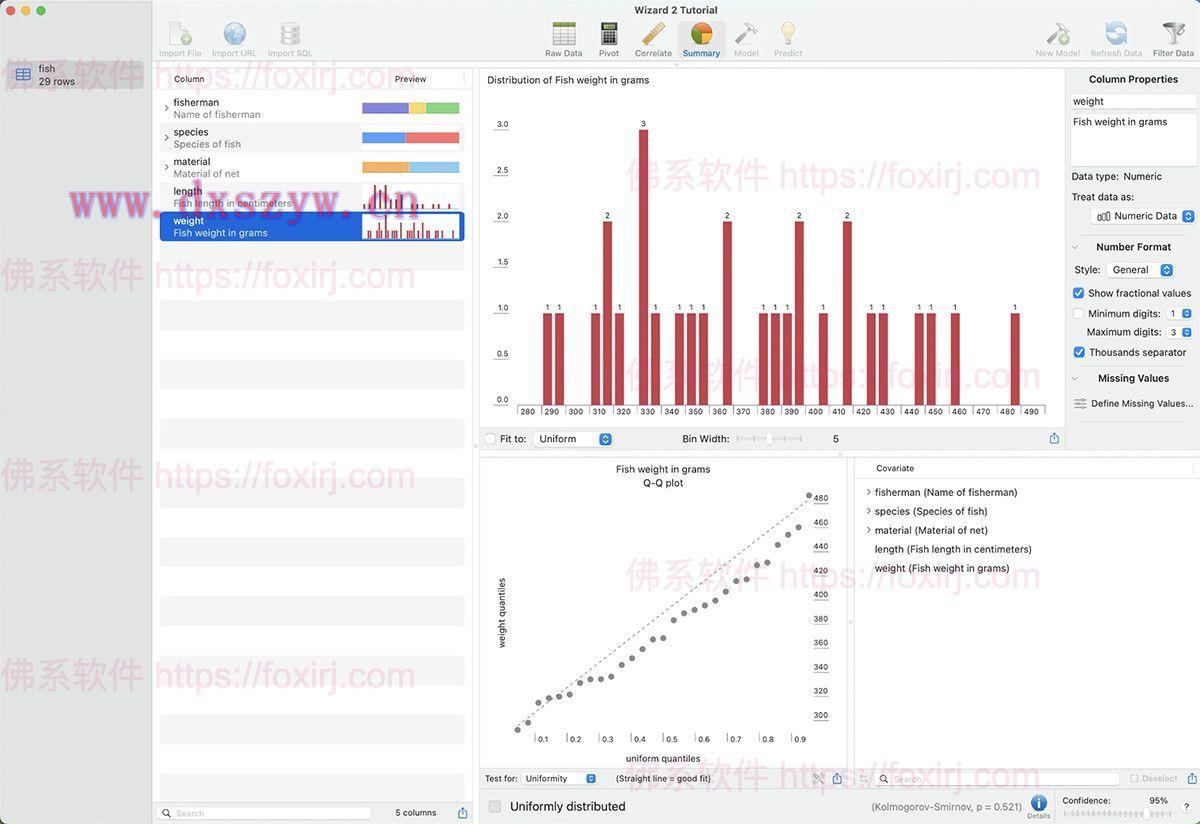Collapse the Missing Values section
The image size is (1200, 824).
1075,379
